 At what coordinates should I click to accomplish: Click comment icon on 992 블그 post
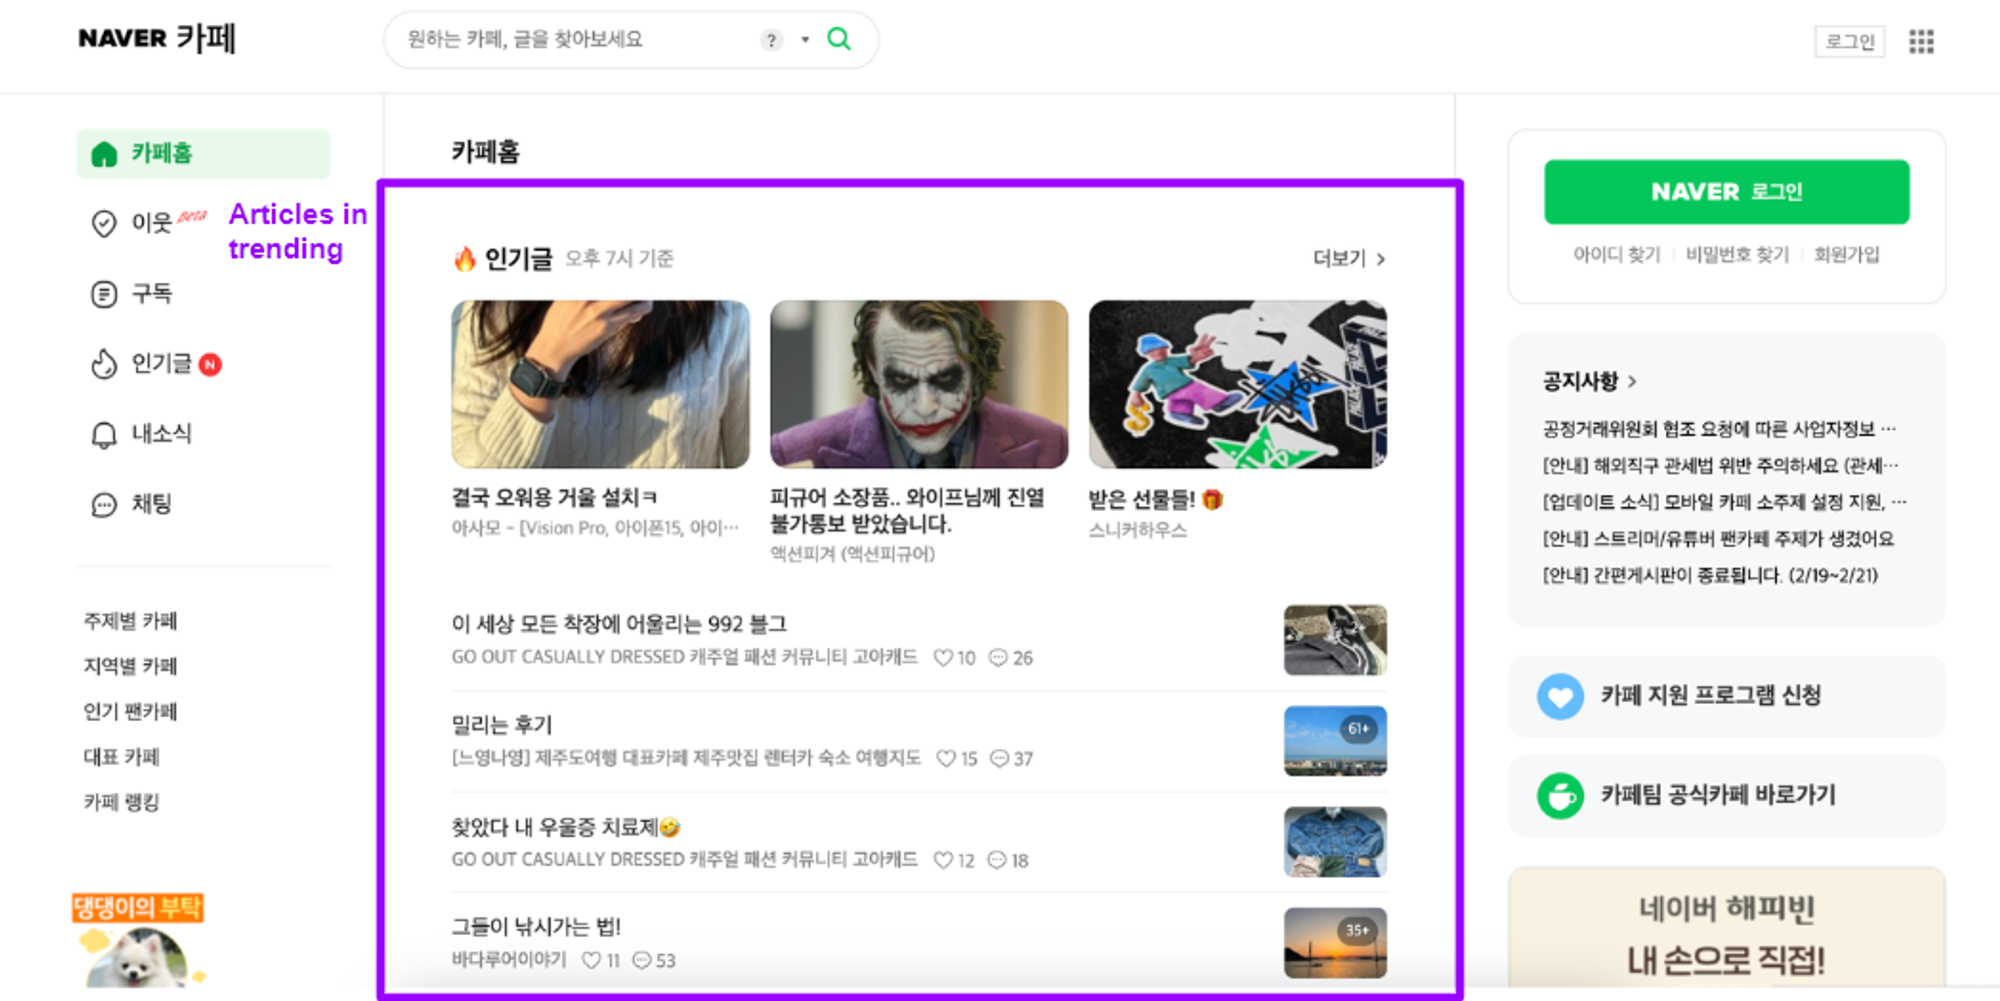tap(998, 658)
